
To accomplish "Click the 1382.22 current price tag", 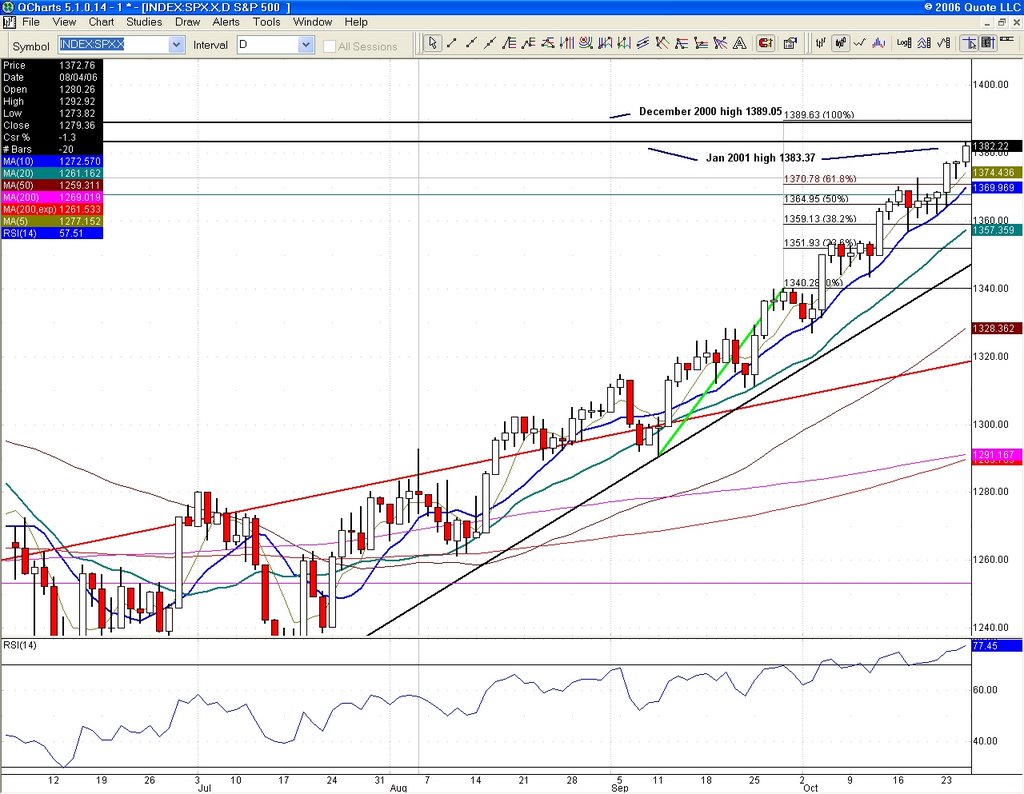I will click(997, 146).
